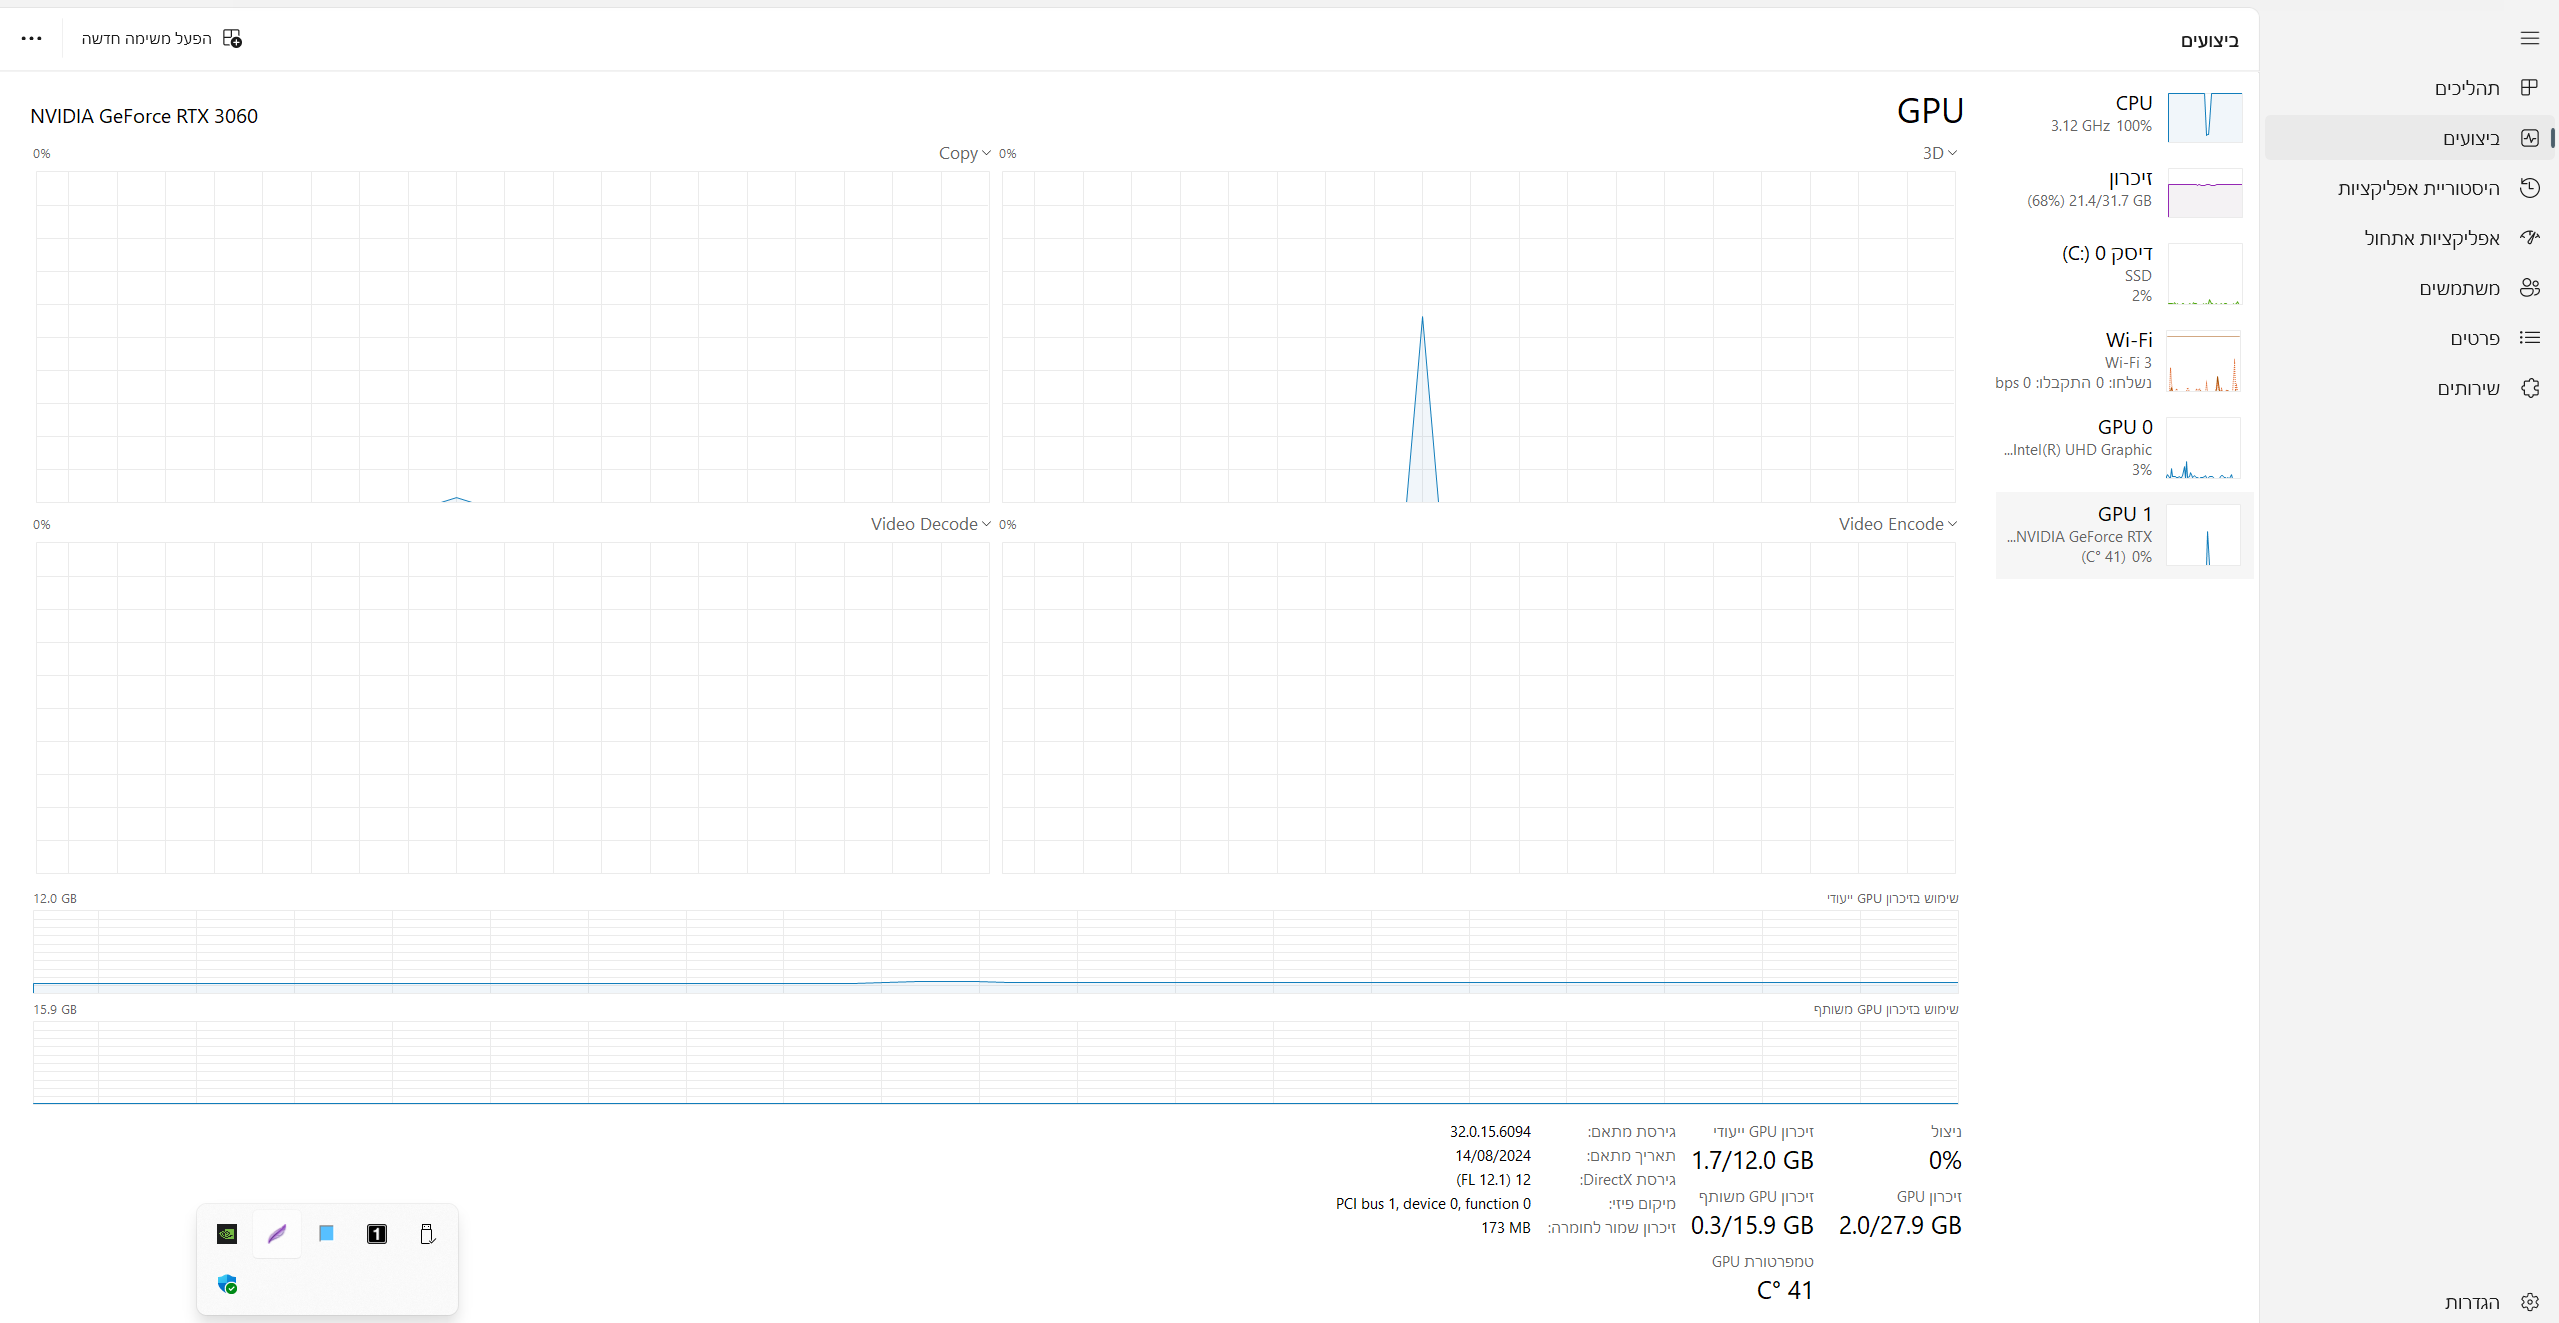
Task: Select GPU 0 Intel UHD Graphics item
Action: tap(2124, 447)
